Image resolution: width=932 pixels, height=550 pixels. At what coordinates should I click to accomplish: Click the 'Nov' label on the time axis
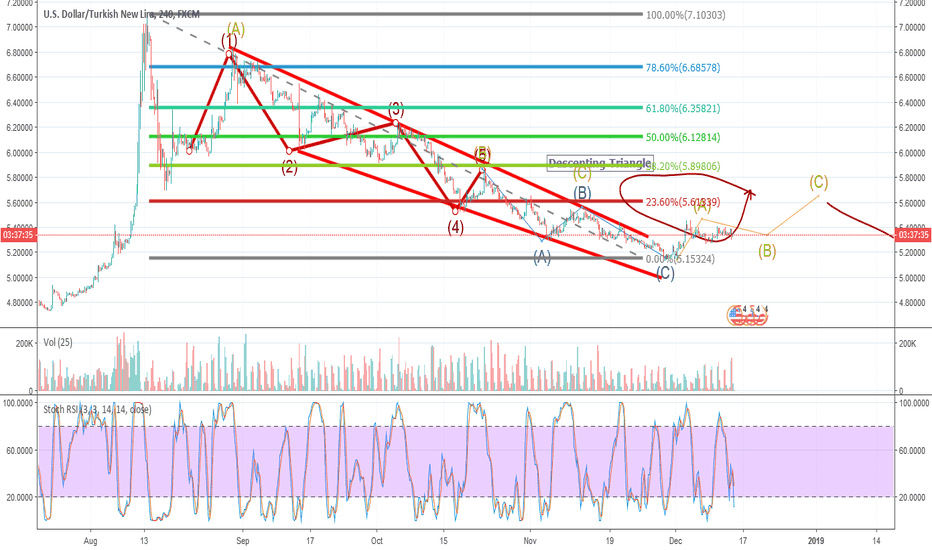click(530, 541)
